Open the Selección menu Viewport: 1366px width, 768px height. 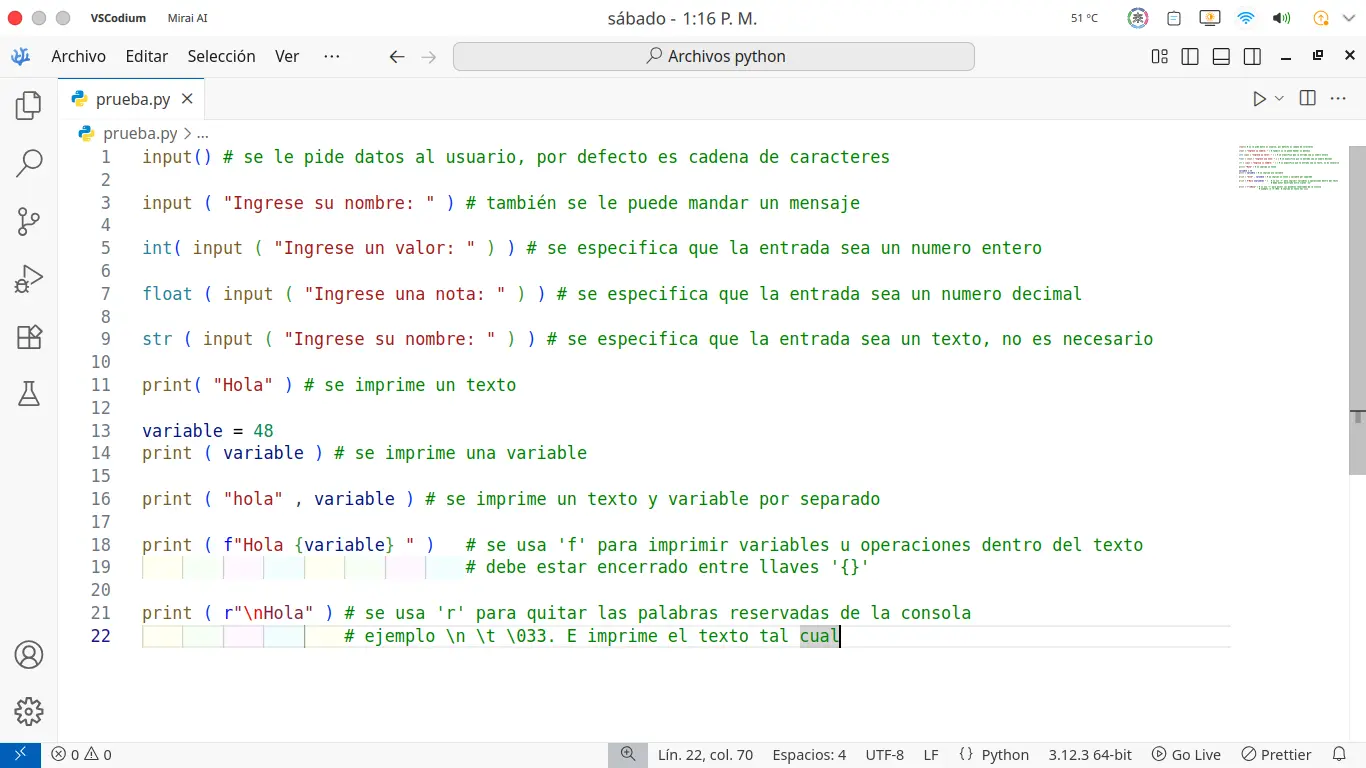click(222, 57)
